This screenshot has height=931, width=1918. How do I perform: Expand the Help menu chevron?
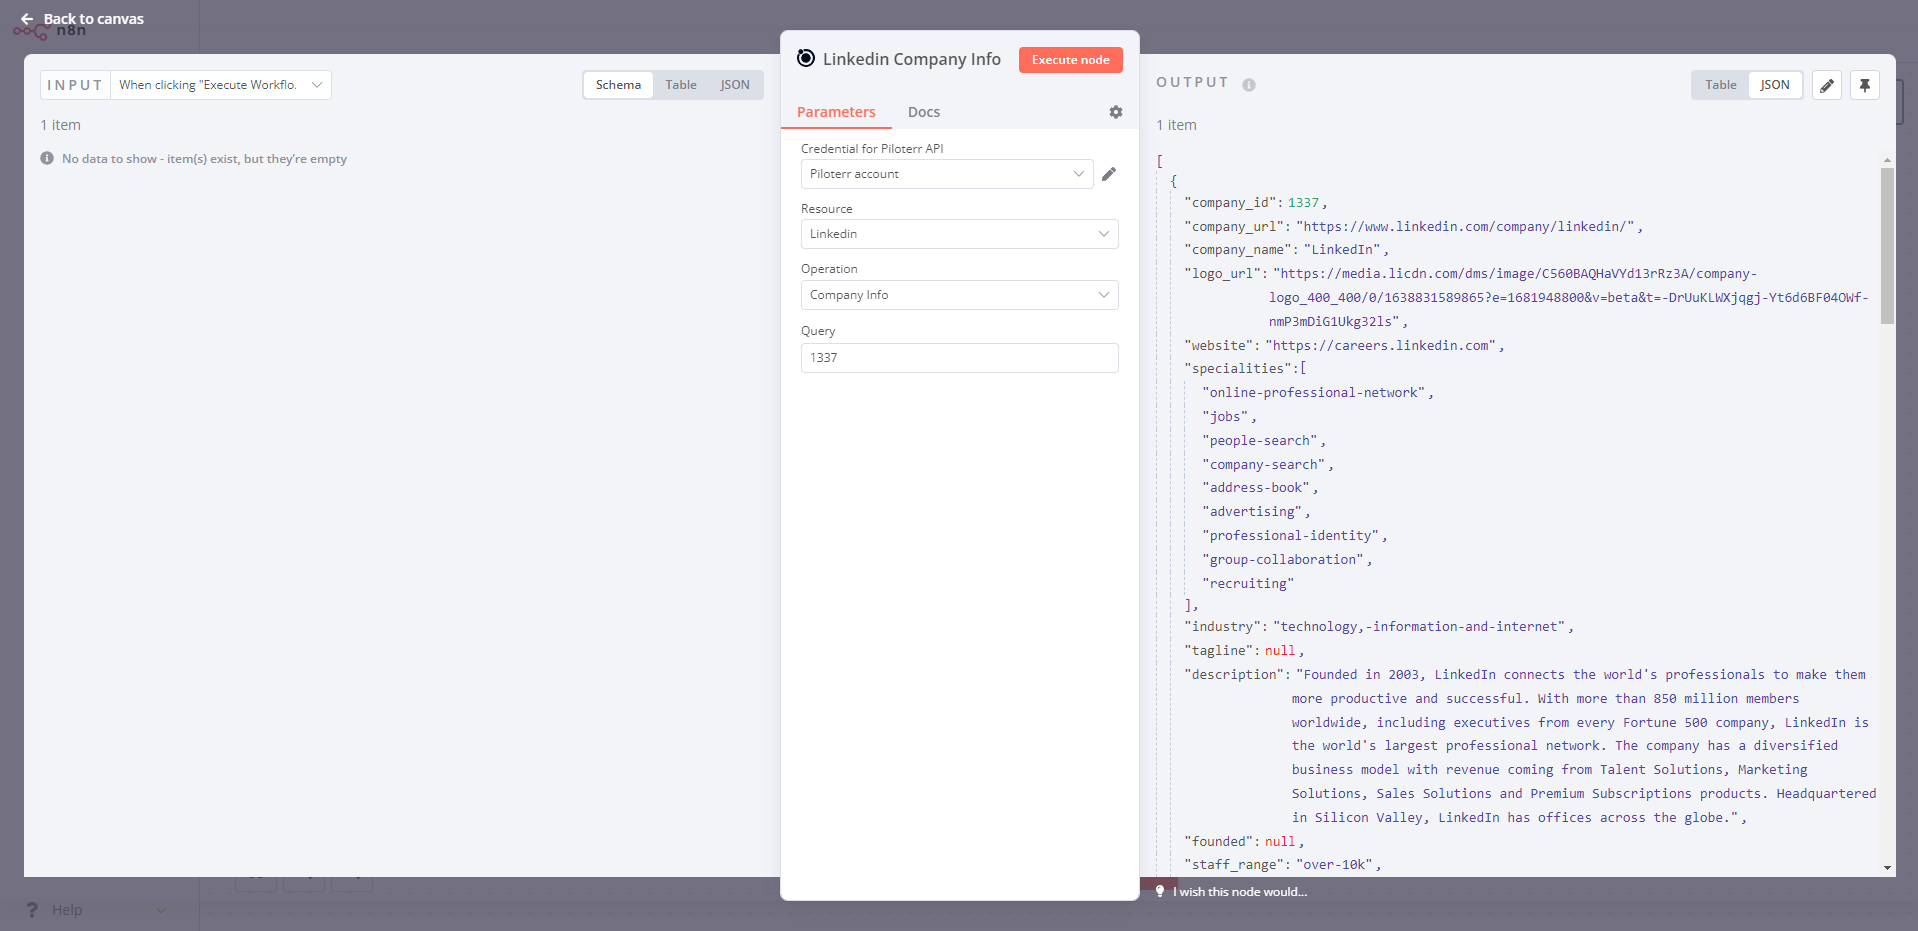(161, 910)
